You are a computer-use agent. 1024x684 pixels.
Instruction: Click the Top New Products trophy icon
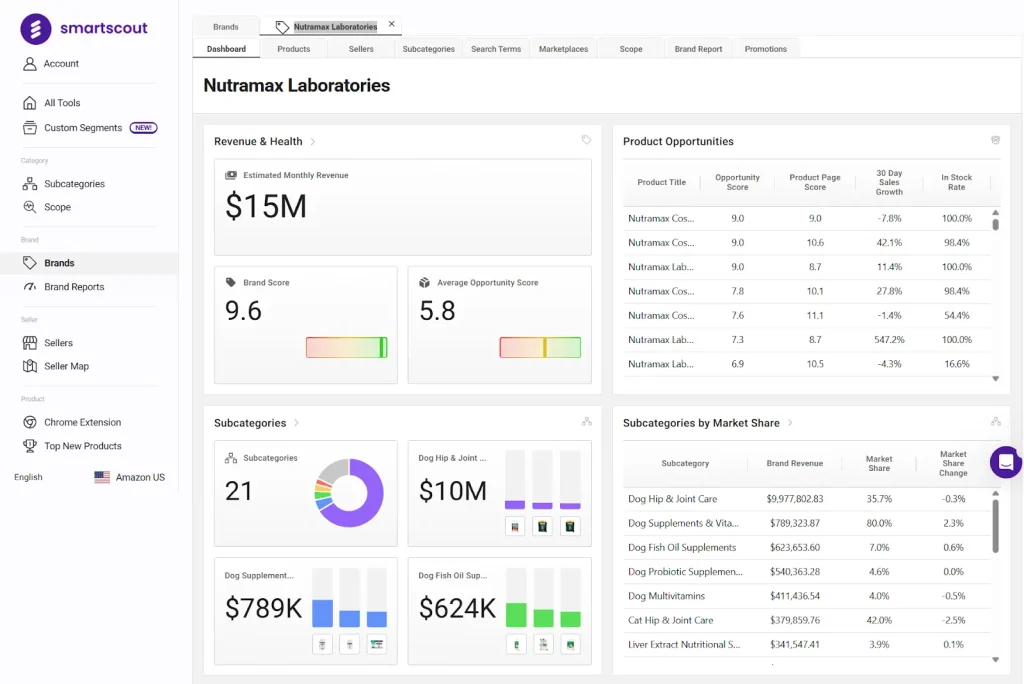point(29,446)
